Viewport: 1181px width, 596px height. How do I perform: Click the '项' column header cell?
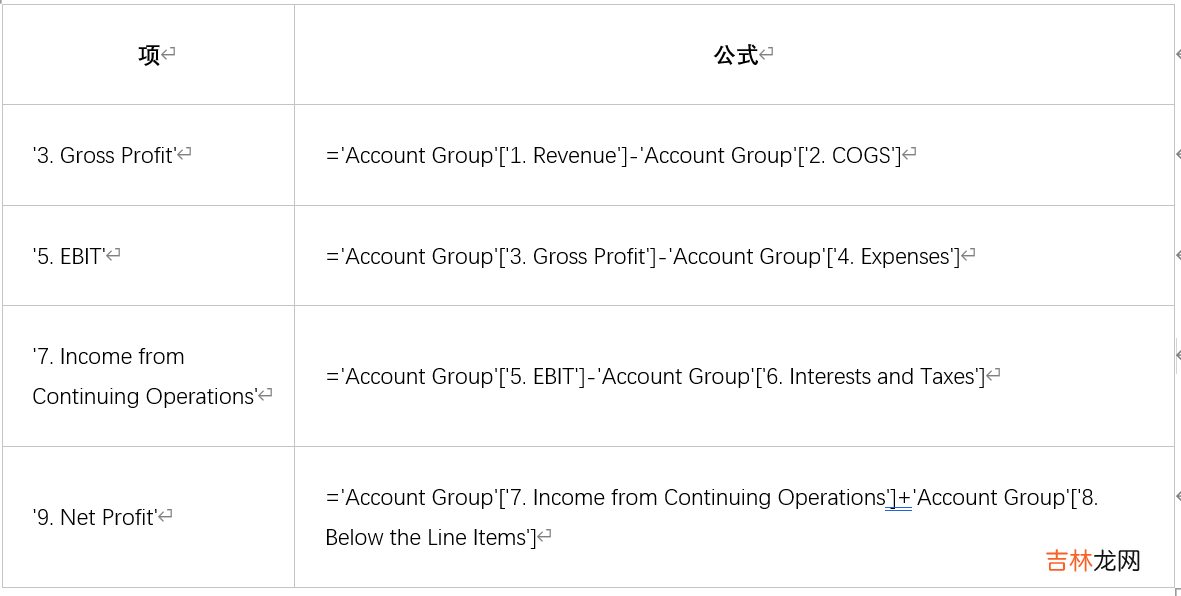[149, 55]
